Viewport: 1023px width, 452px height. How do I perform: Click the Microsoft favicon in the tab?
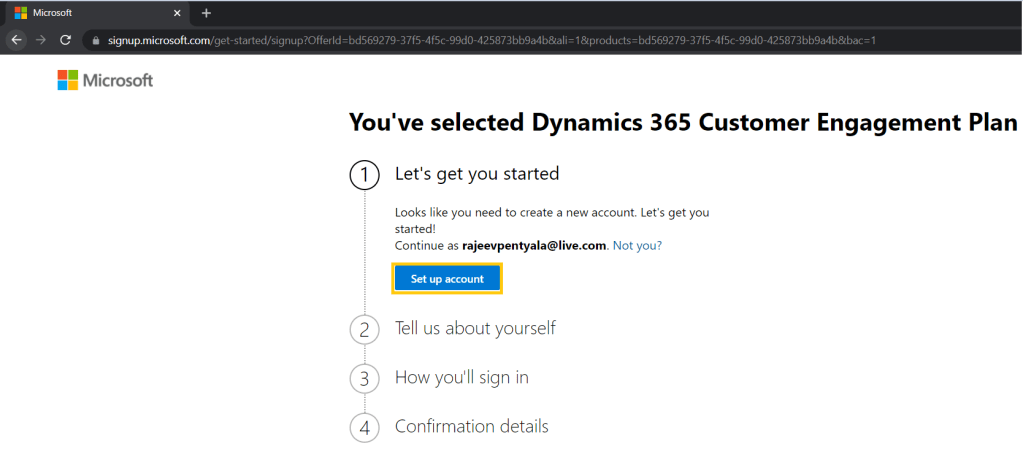(x=20, y=13)
